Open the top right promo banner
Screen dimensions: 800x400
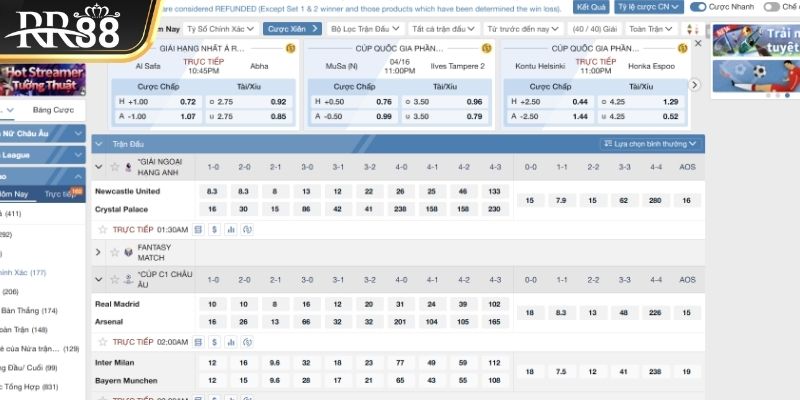[x=756, y=40]
